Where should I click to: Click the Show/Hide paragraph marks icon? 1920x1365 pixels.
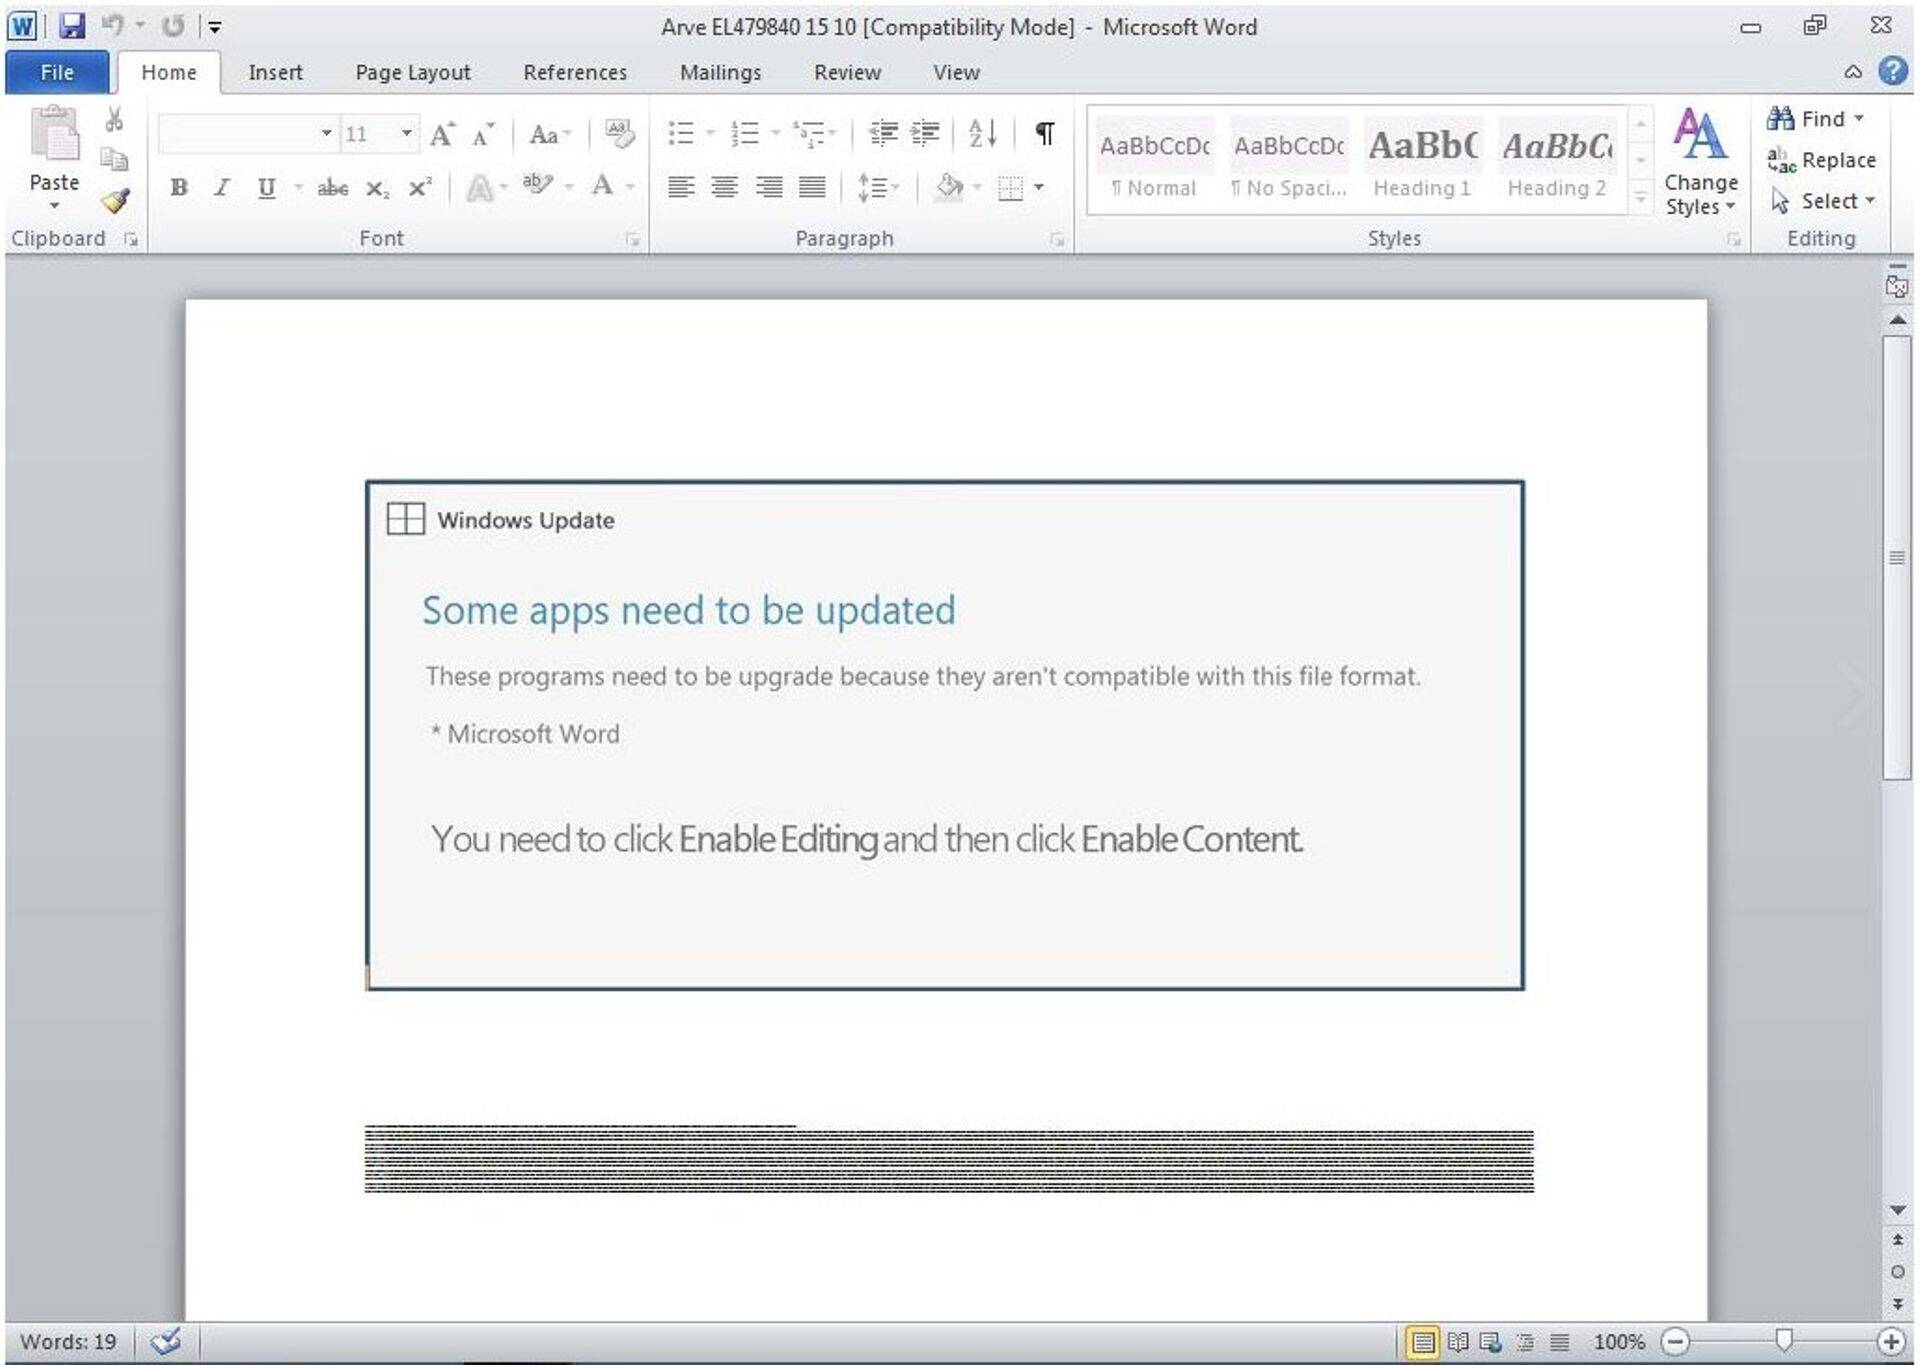click(1044, 133)
